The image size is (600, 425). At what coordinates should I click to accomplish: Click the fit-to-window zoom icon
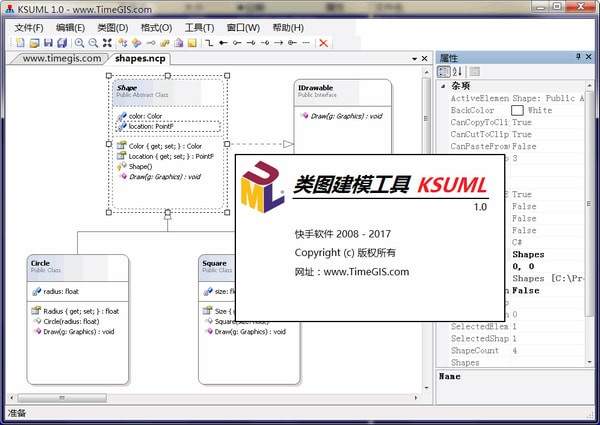[x=108, y=43]
